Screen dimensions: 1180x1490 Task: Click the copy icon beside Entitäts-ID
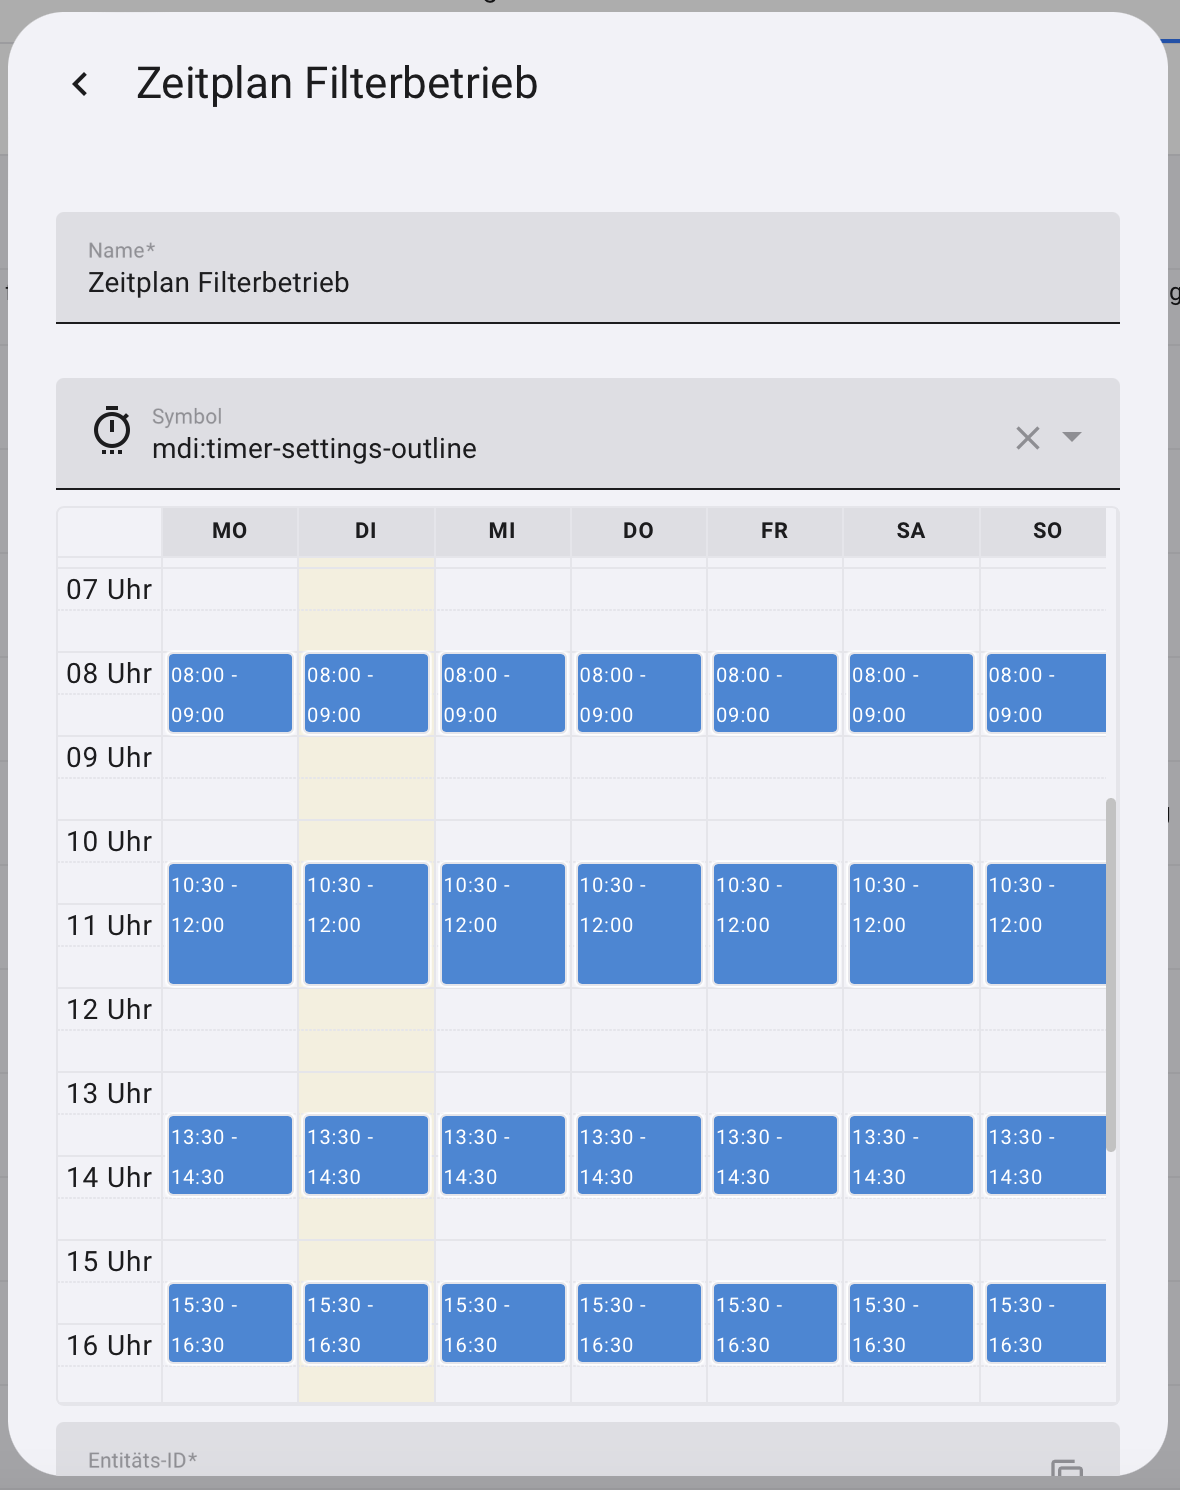tap(1067, 1469)
